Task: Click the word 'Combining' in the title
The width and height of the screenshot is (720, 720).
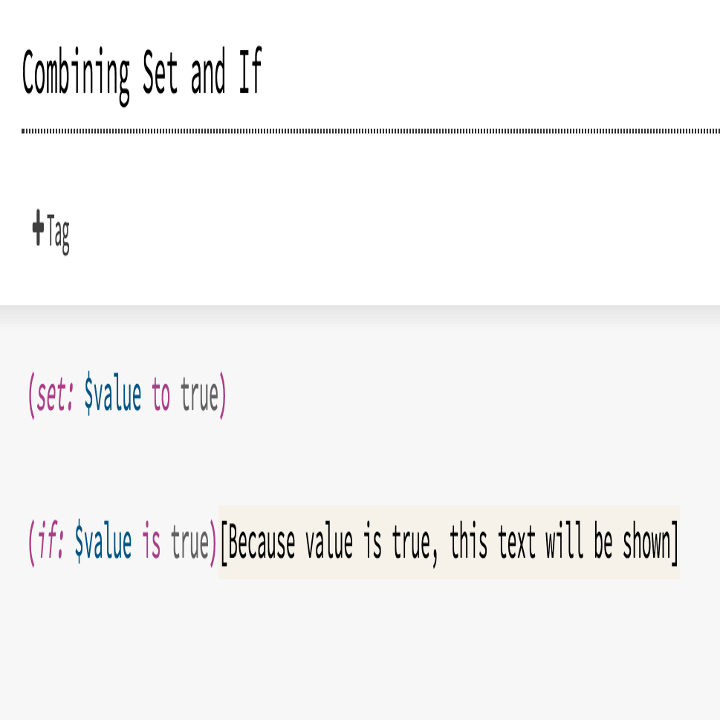Action: [76, 75]
